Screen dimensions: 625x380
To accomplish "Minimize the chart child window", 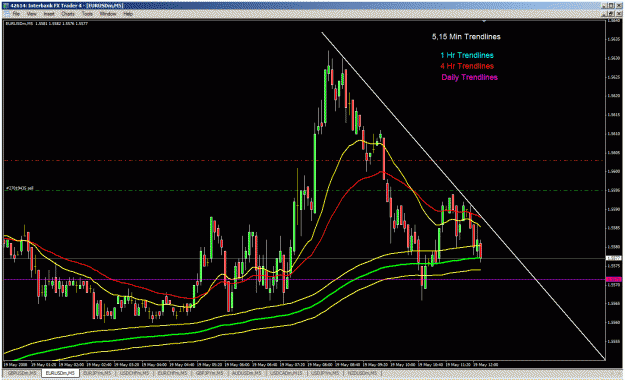I will coord(604,14).
